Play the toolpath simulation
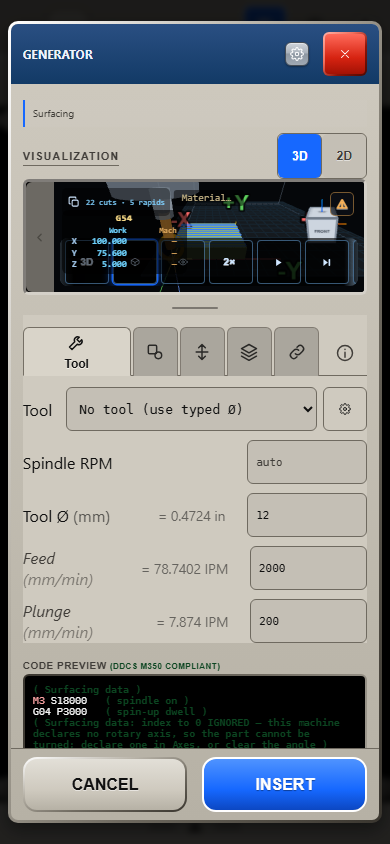 (x=279, y=262)
